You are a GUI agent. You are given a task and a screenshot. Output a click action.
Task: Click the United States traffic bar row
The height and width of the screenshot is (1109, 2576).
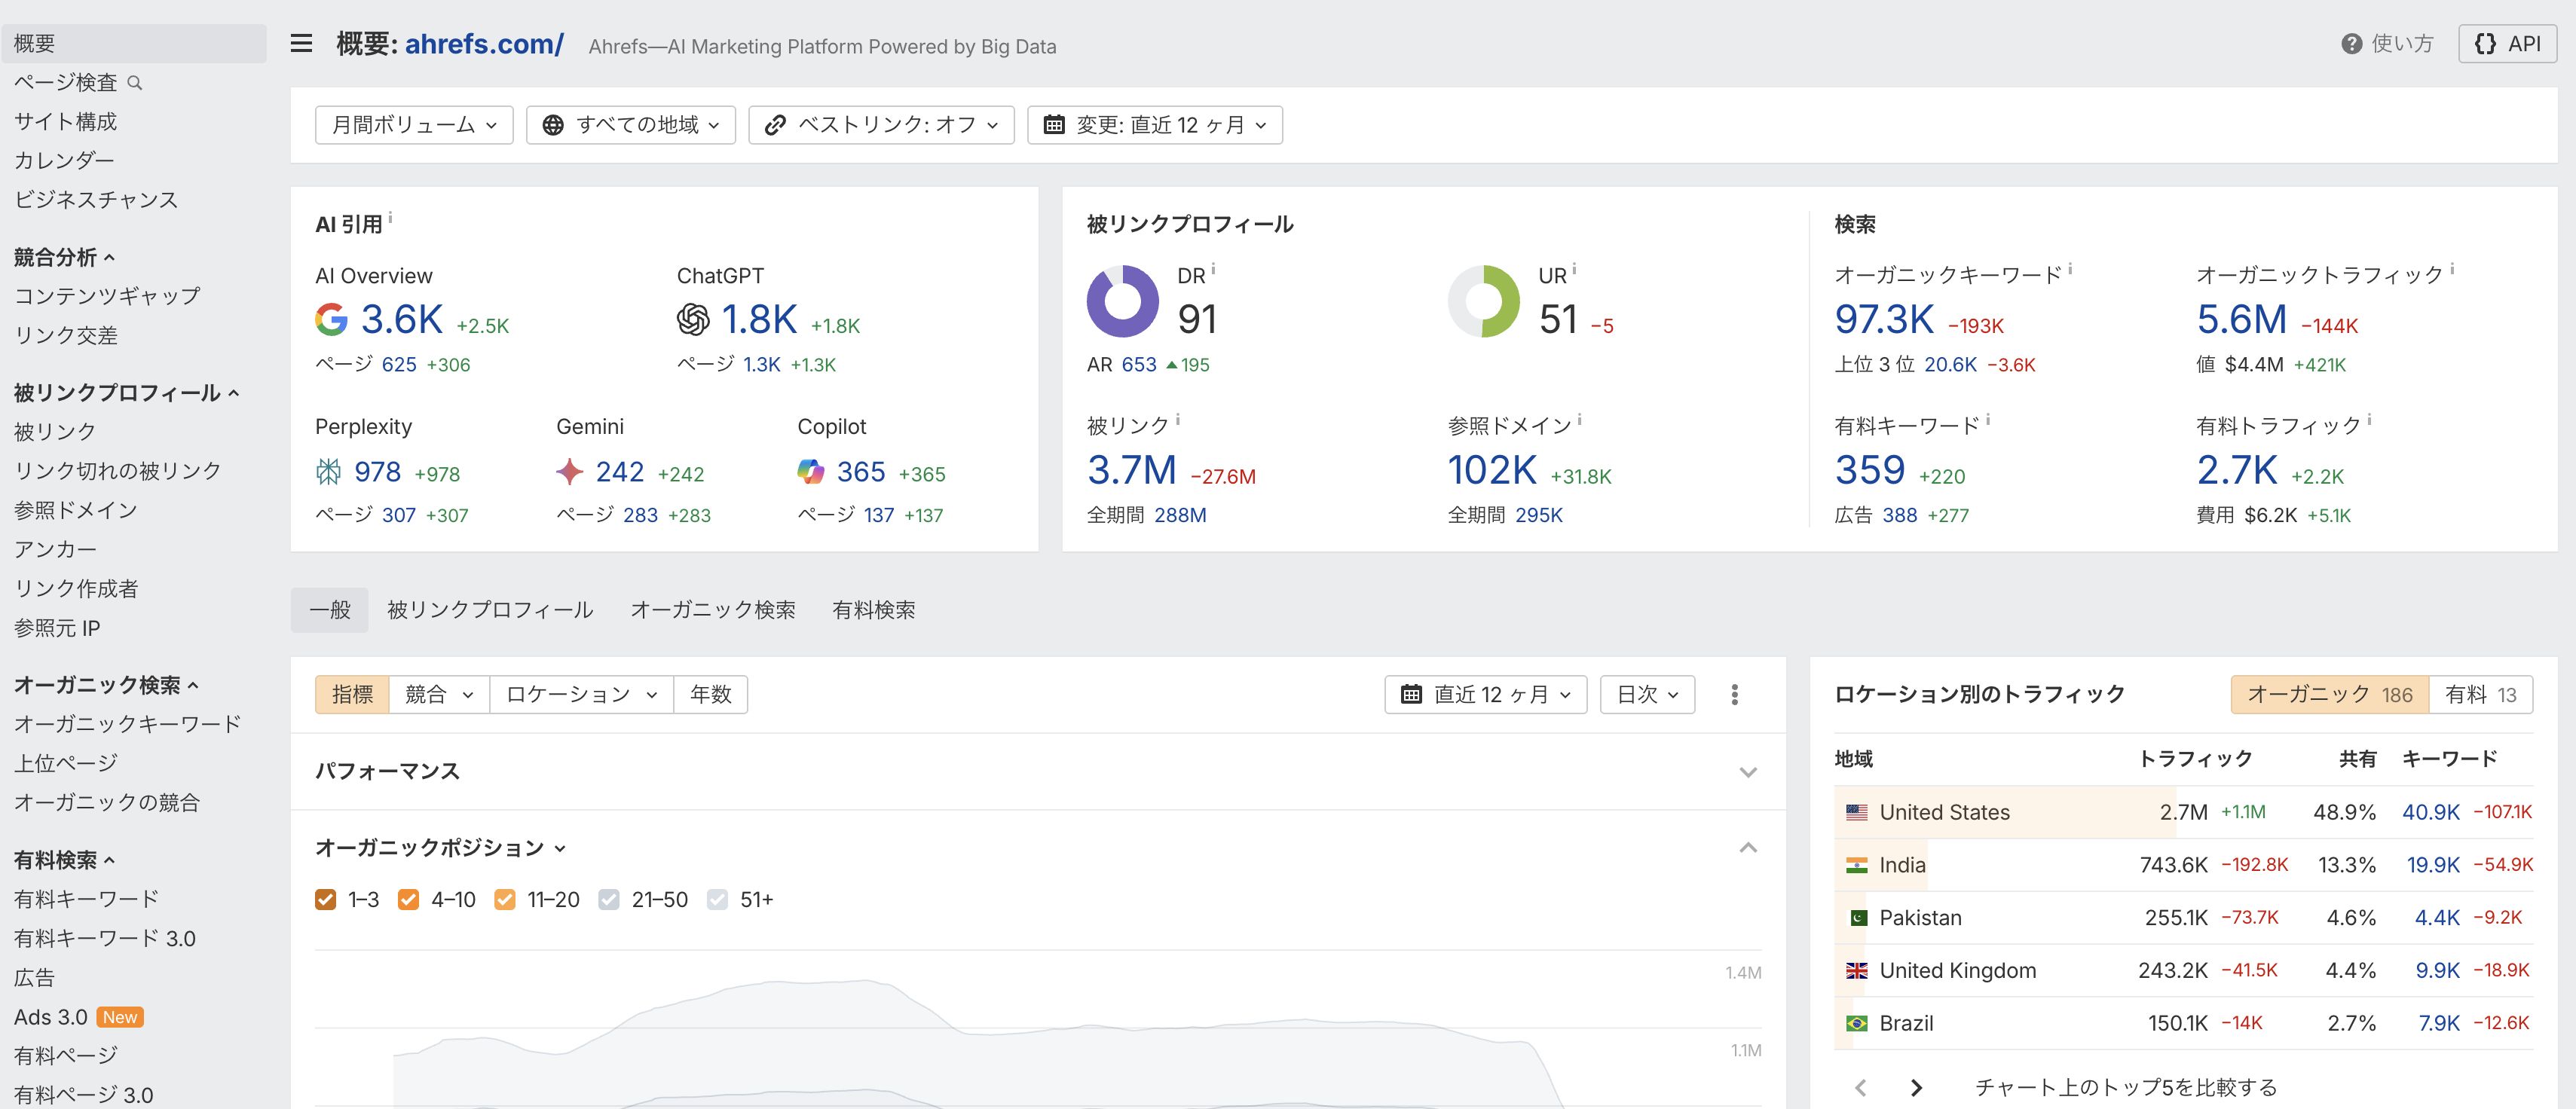pos(1944,812)
